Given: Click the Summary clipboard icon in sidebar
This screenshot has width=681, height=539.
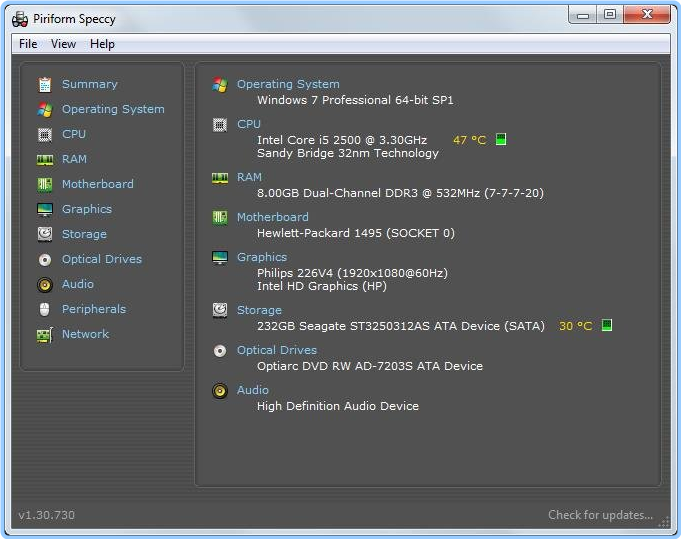Looking at the screenshot, I should point(45,85).
